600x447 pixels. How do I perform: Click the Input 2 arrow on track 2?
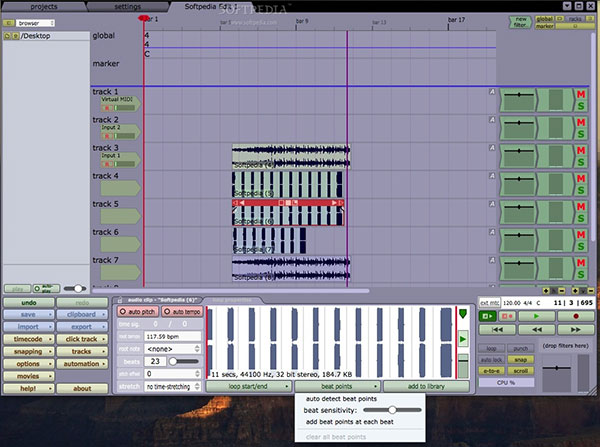[120, 132]
